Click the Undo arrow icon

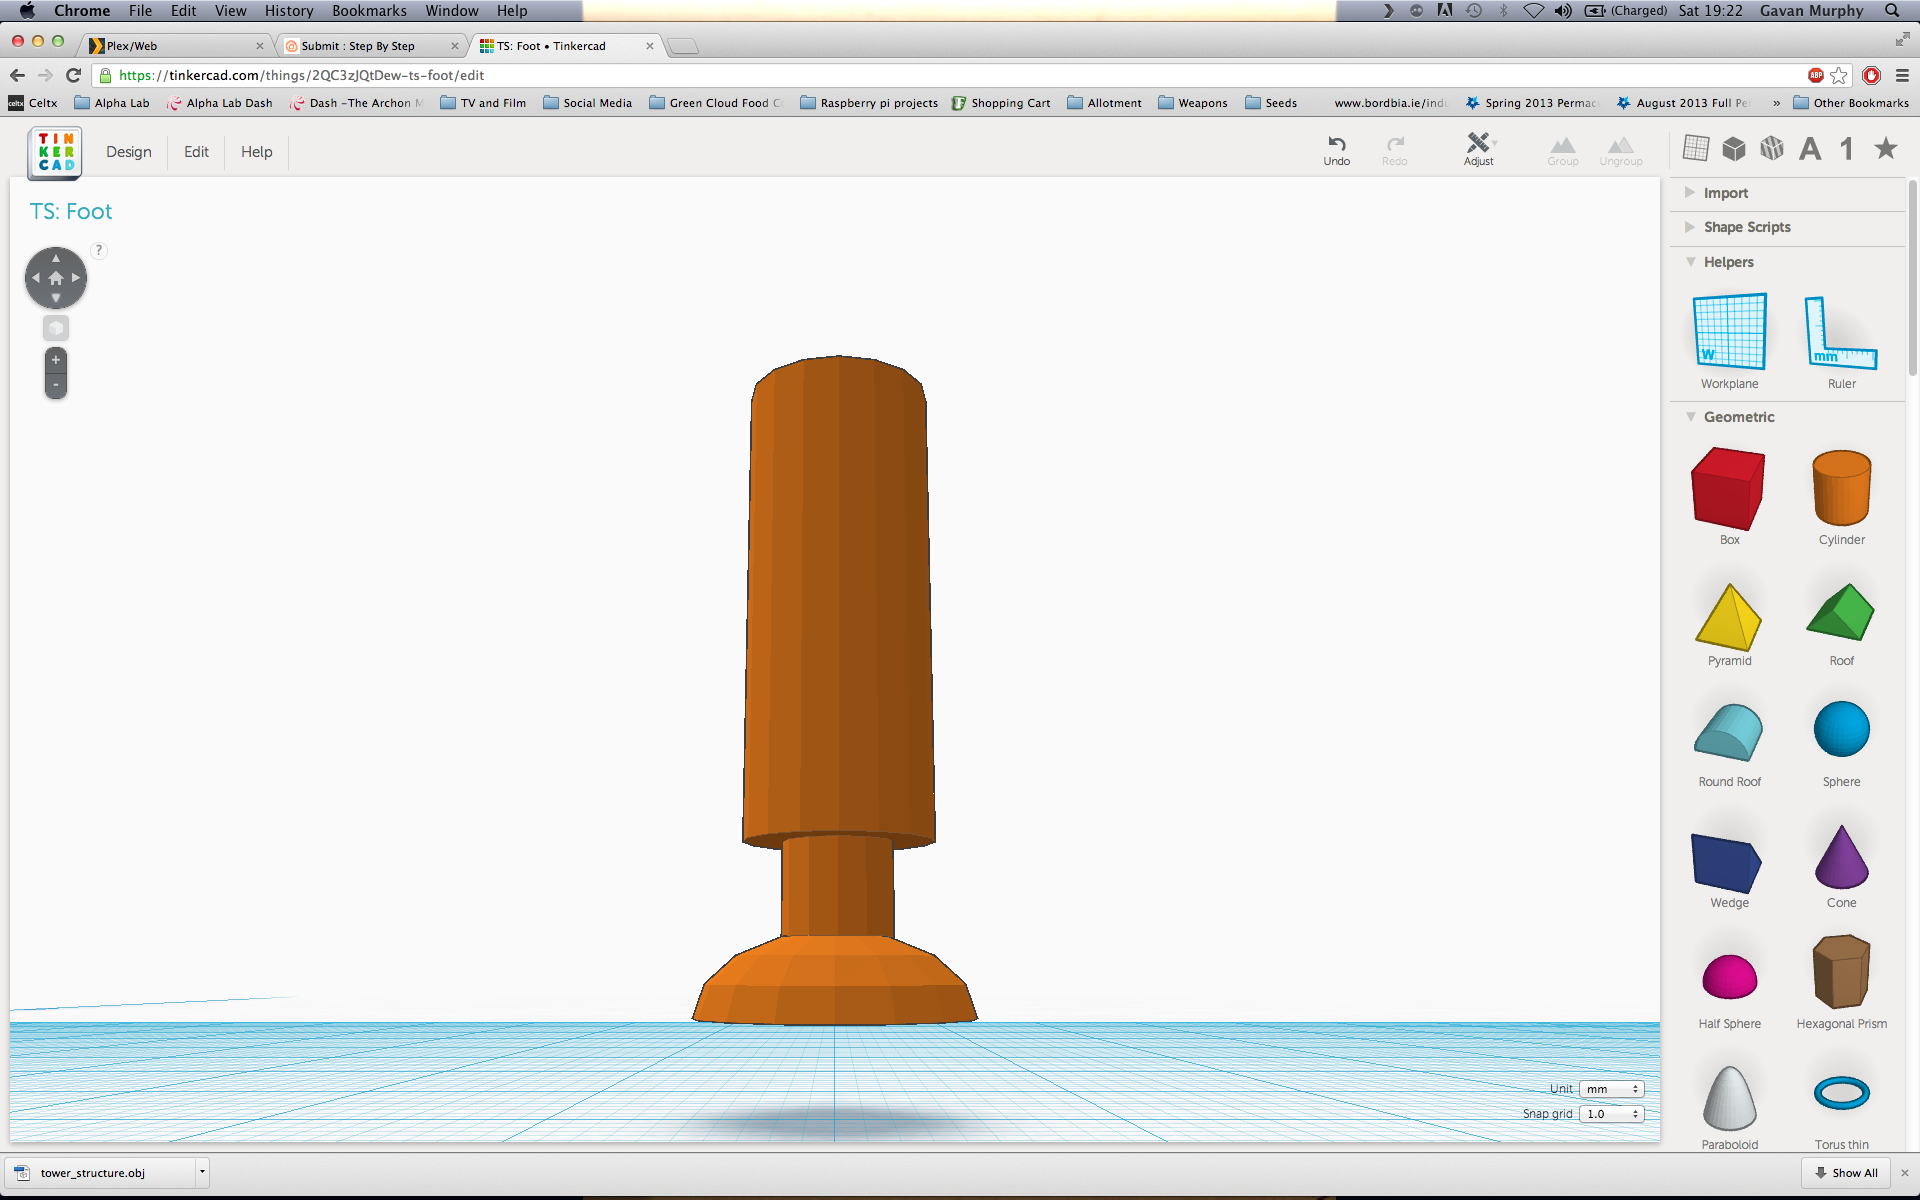point(1336,143)
